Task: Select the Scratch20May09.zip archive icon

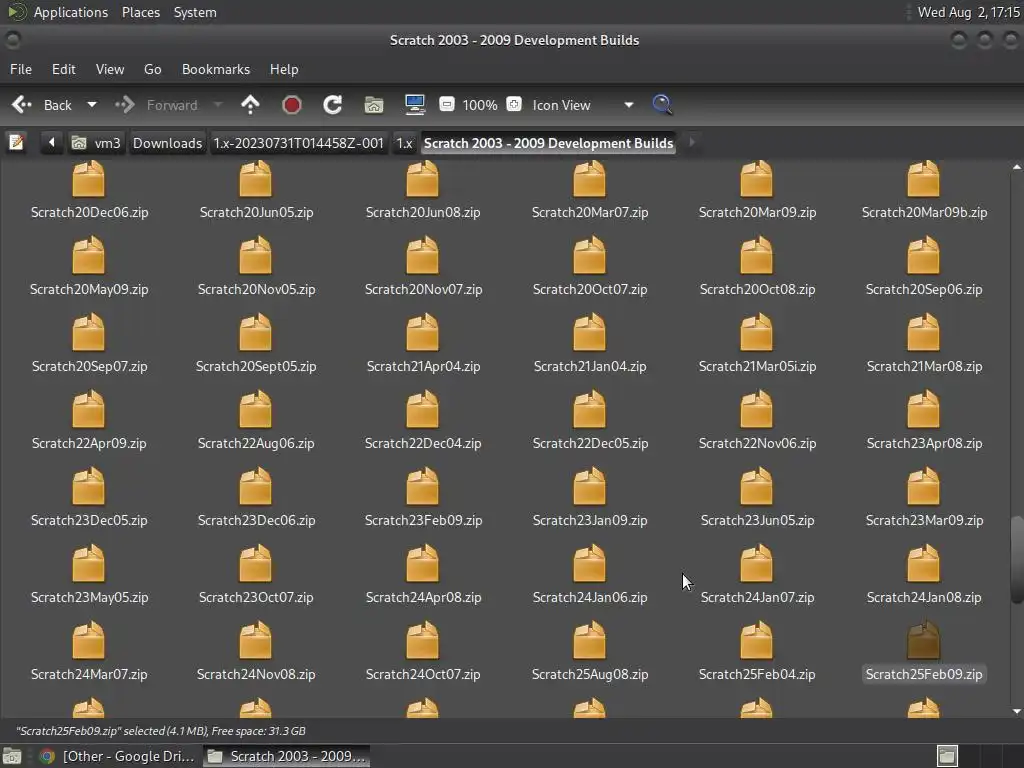Action: pos(89,255)
